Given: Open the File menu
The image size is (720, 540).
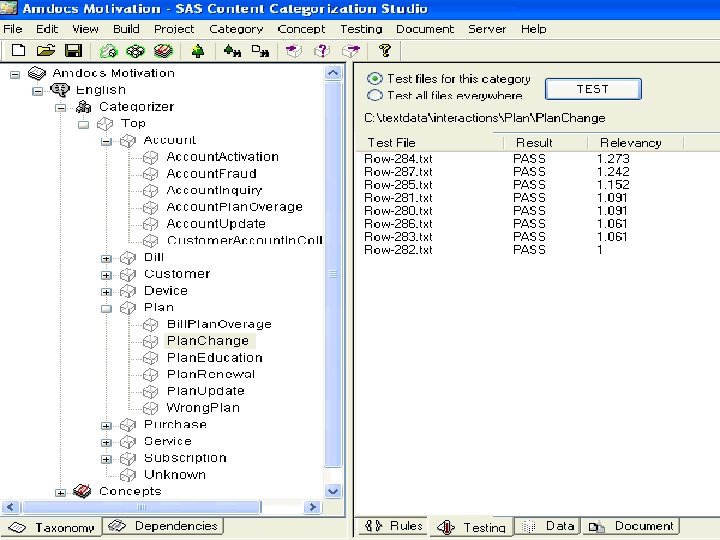Looking at the screenshot, I should click(x=13, y=29).
